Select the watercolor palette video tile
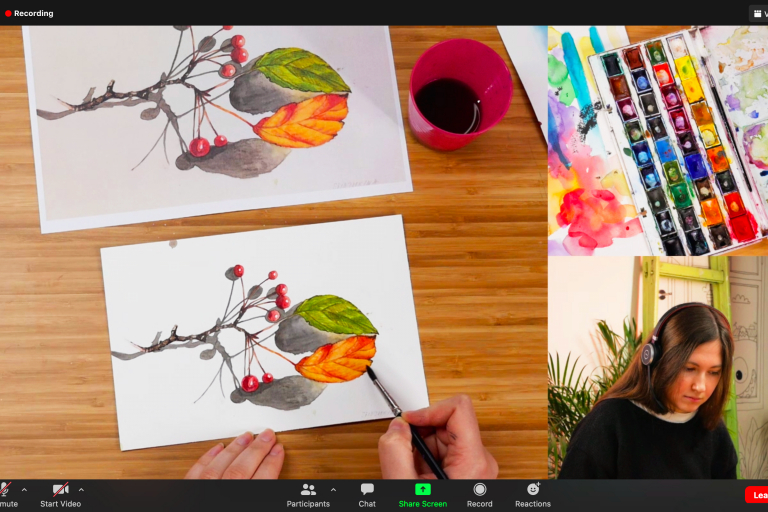 click(x=657, y=140)
